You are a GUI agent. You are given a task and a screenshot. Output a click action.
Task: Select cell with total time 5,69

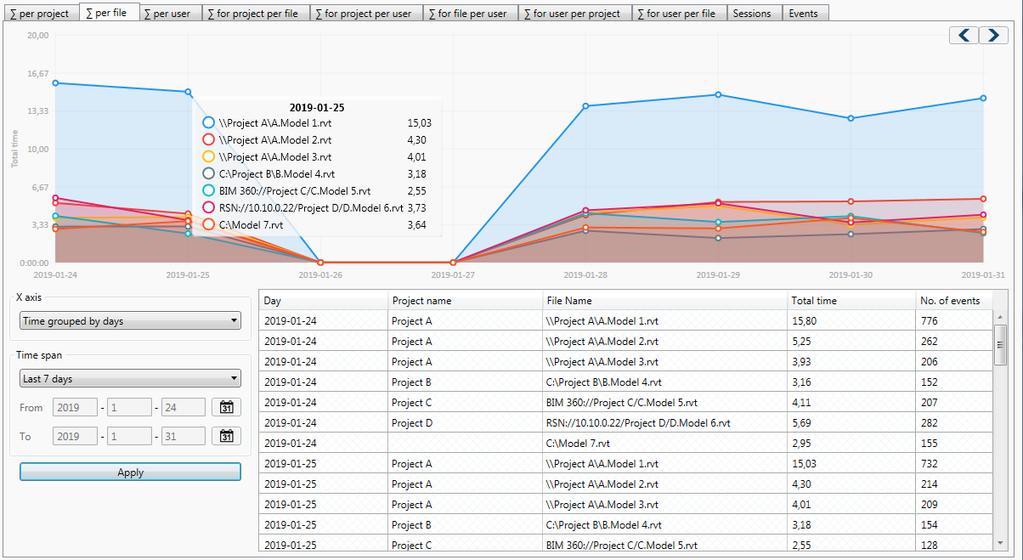pos(851,422)
